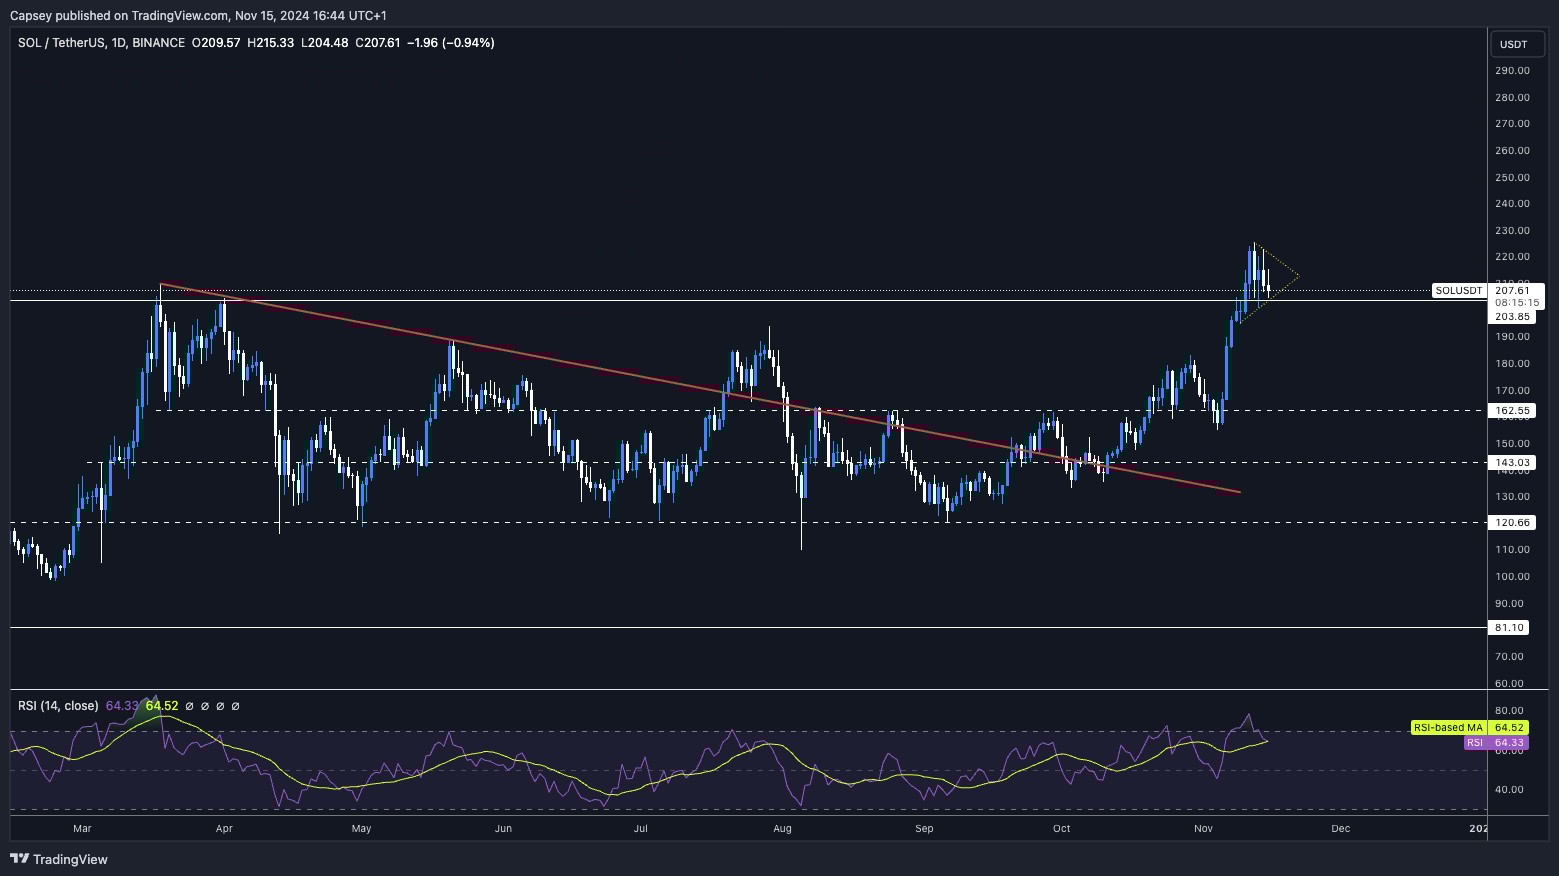
Task: Click the second crossed-circle icon beside RSI values
Action: pyautogui.click(x=205, y=705)
